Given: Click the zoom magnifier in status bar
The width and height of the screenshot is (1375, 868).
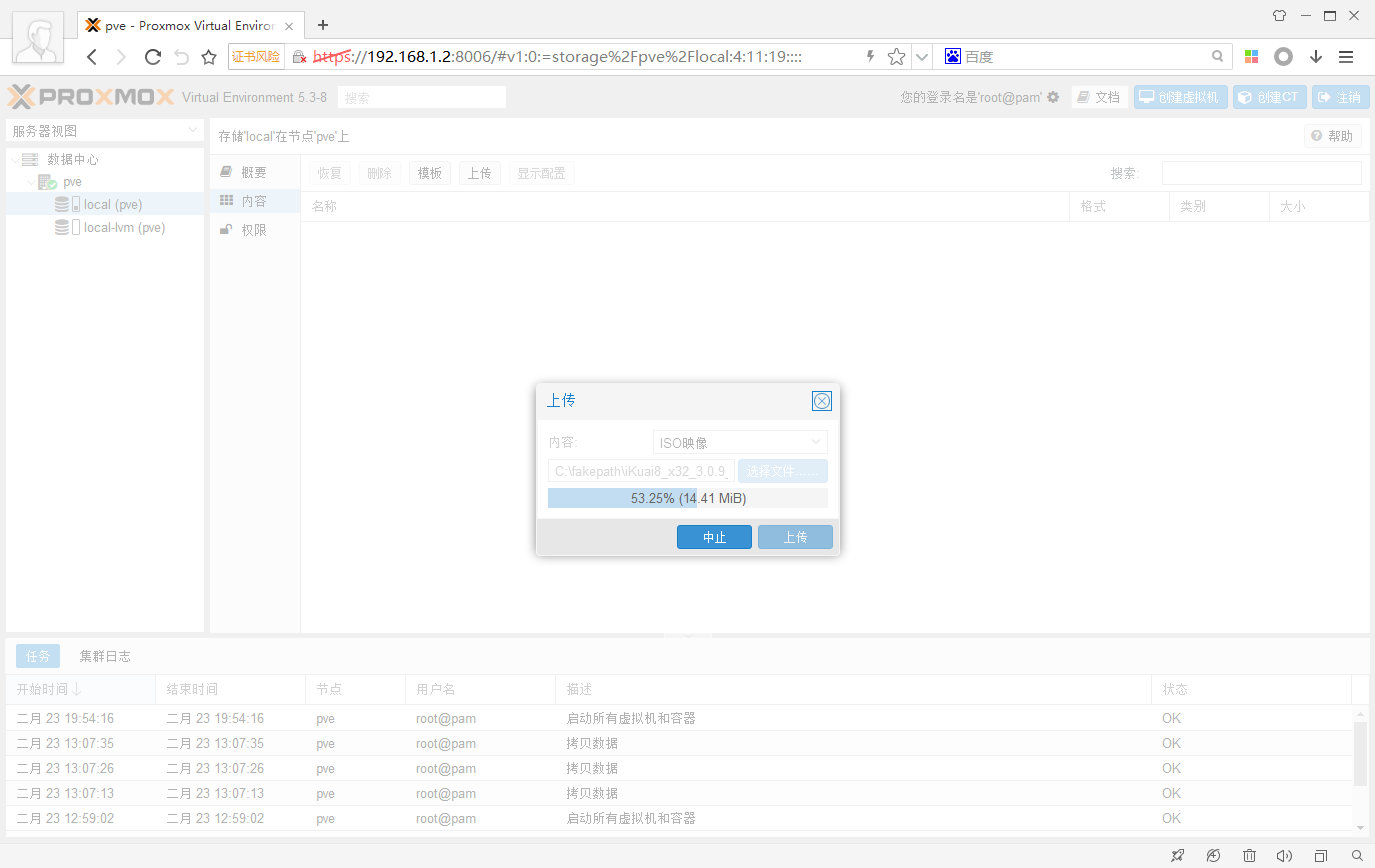Looking at the screenshot, I should point(1357,856).
